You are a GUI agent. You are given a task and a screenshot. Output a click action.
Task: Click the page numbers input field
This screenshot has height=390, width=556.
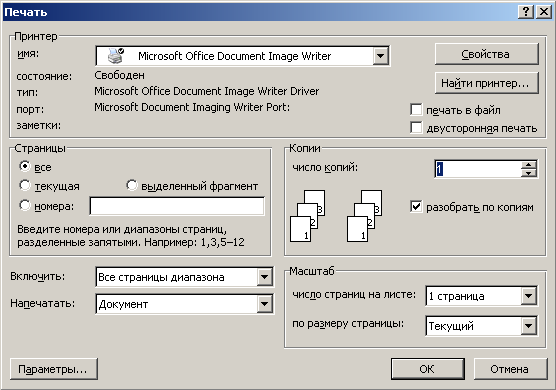coord(177,206)
